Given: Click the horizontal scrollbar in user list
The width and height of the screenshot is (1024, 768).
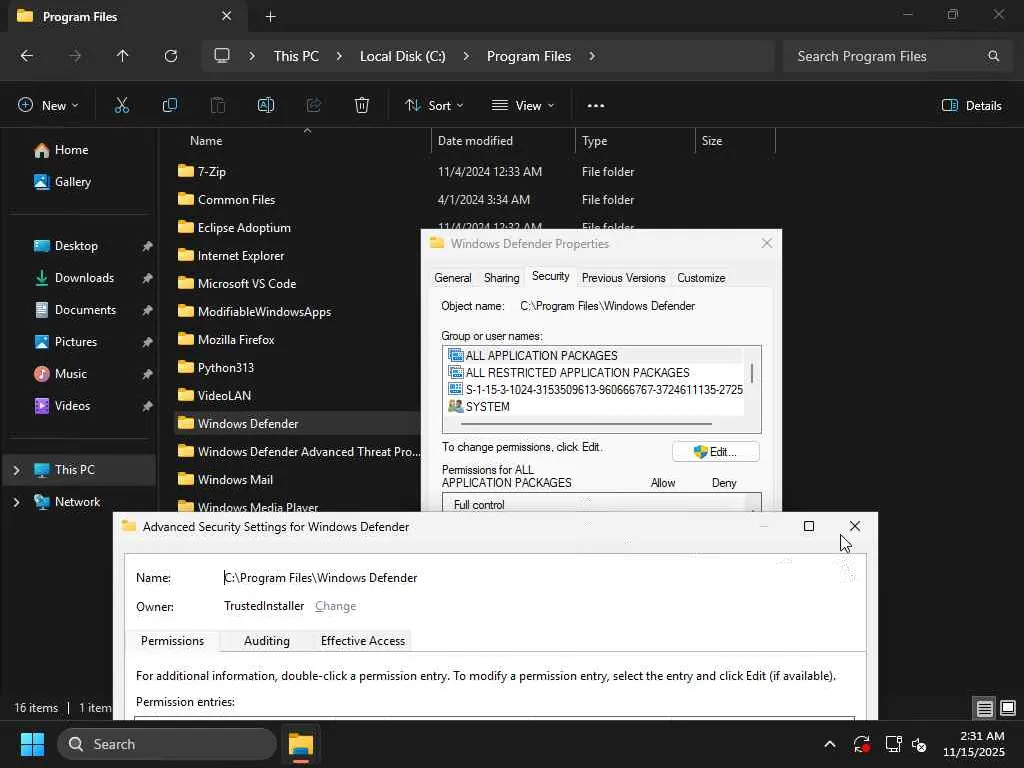Looking at the screenshot, I should coord(586,424).
